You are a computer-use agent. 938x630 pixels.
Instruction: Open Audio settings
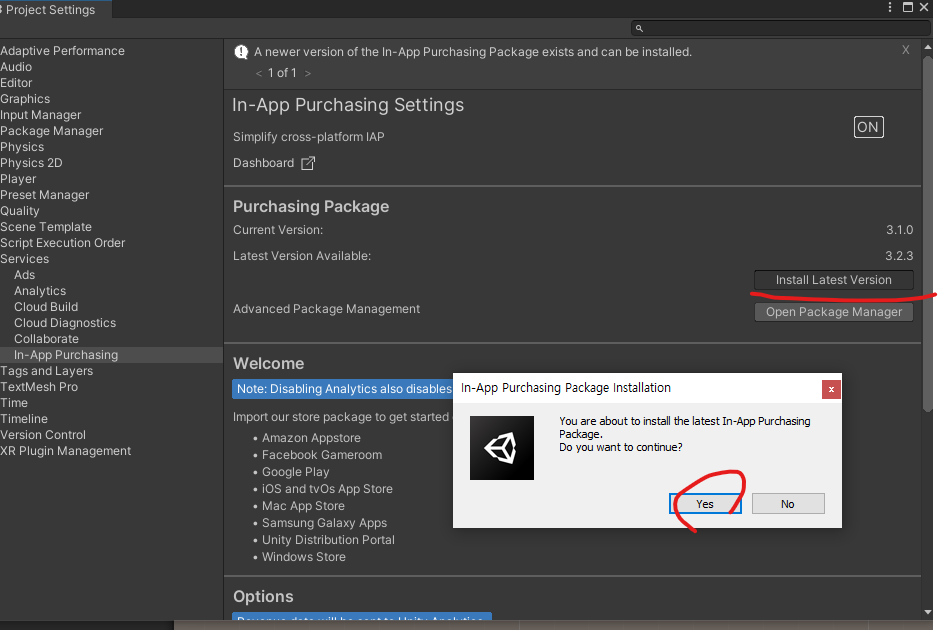(16, 67)
